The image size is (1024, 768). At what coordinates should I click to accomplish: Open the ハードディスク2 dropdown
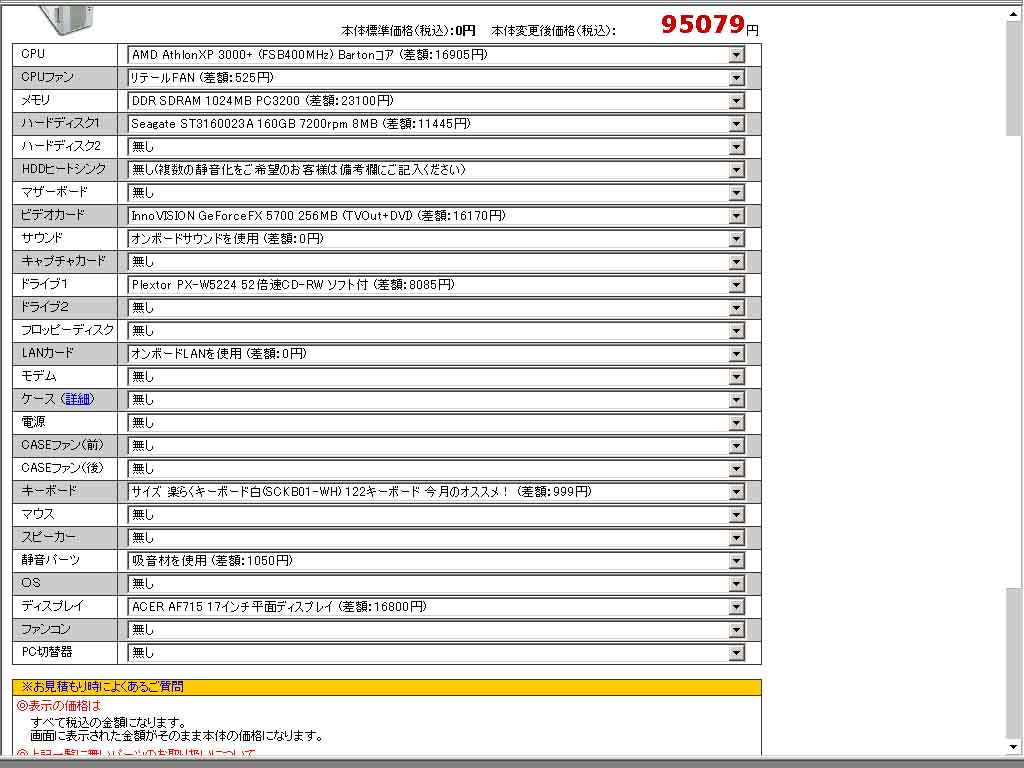click(x=736, y=147)
